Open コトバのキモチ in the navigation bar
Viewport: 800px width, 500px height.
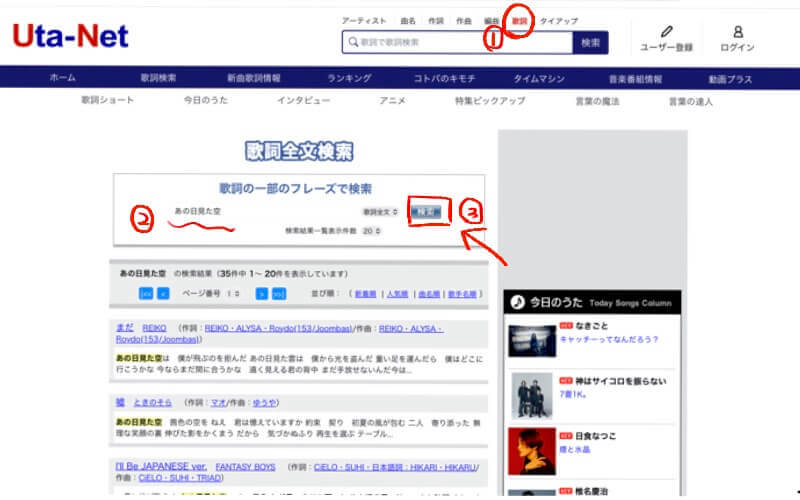[444, 79]
